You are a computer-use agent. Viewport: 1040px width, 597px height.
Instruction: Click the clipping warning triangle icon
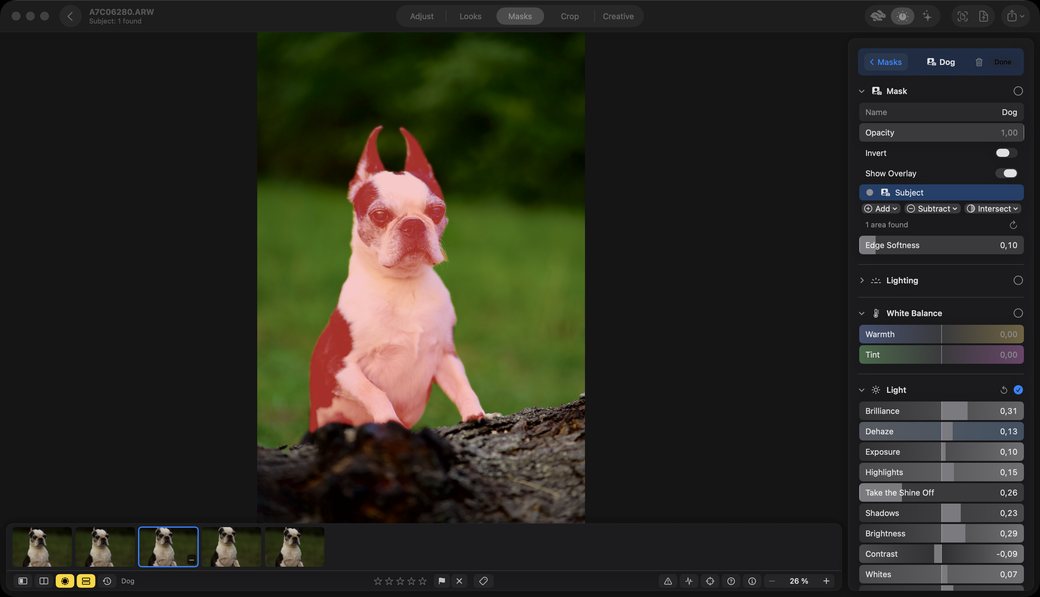tap(668, 581)
